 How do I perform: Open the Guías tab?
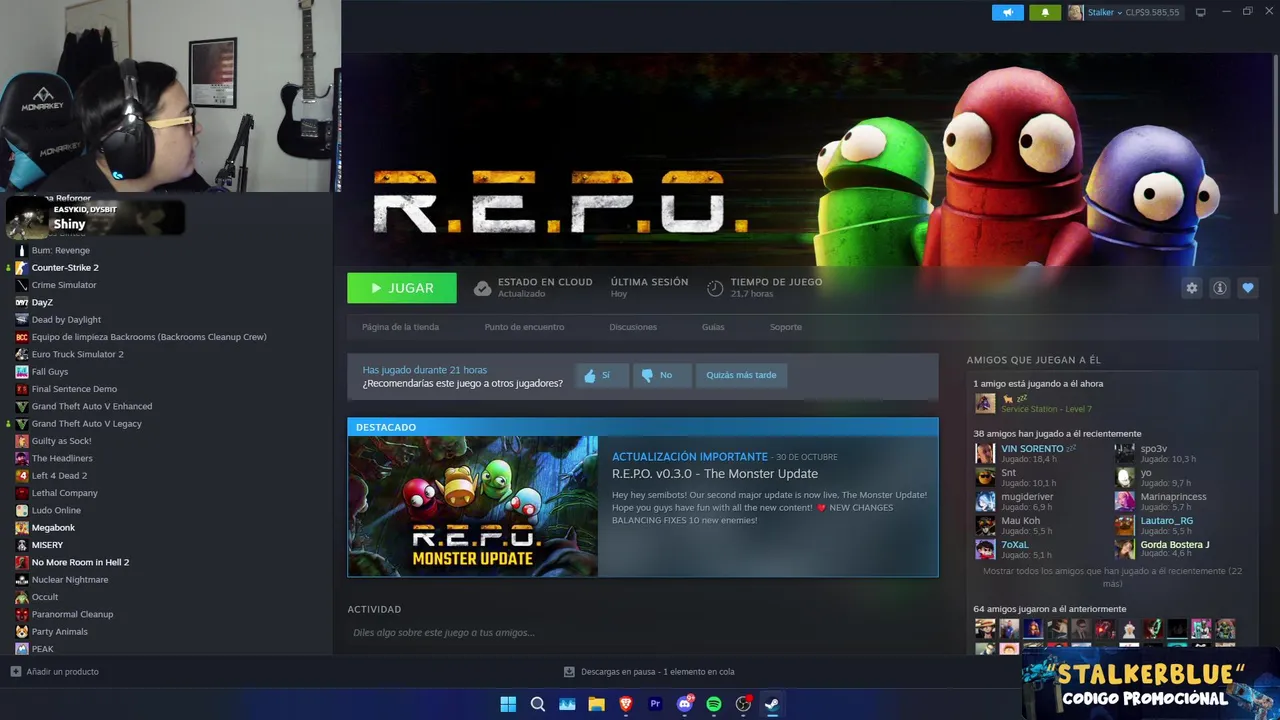click(x=713, y=327)
